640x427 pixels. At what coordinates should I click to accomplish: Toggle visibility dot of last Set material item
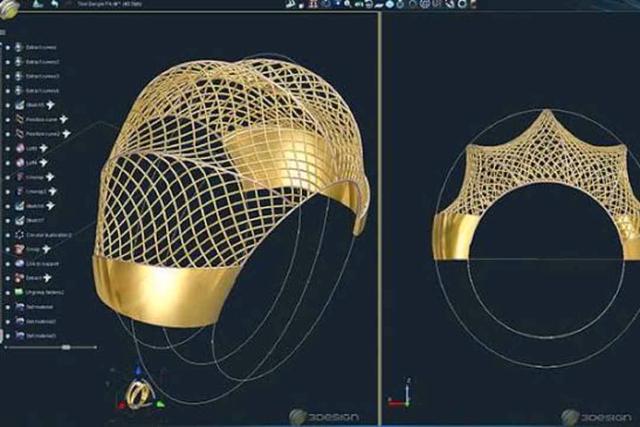pyautogui.click(x=8, y=335)
